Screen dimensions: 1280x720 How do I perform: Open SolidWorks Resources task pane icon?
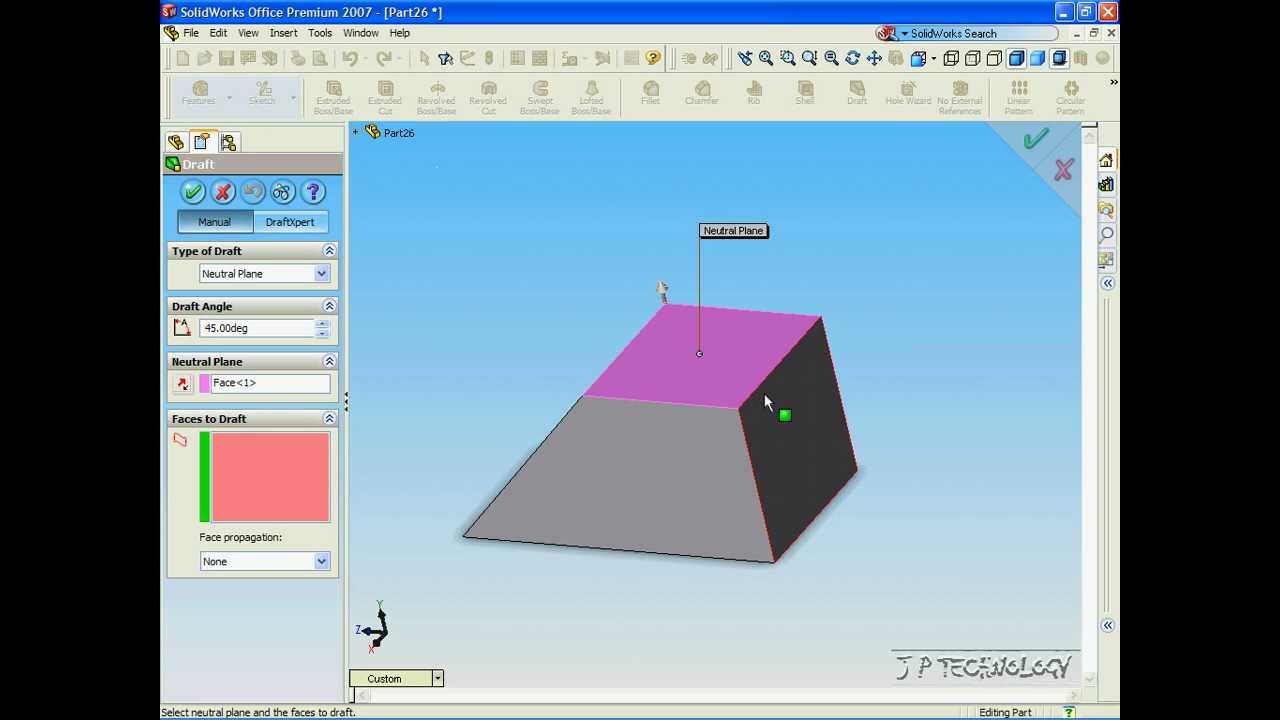[x=1107, y=161]
